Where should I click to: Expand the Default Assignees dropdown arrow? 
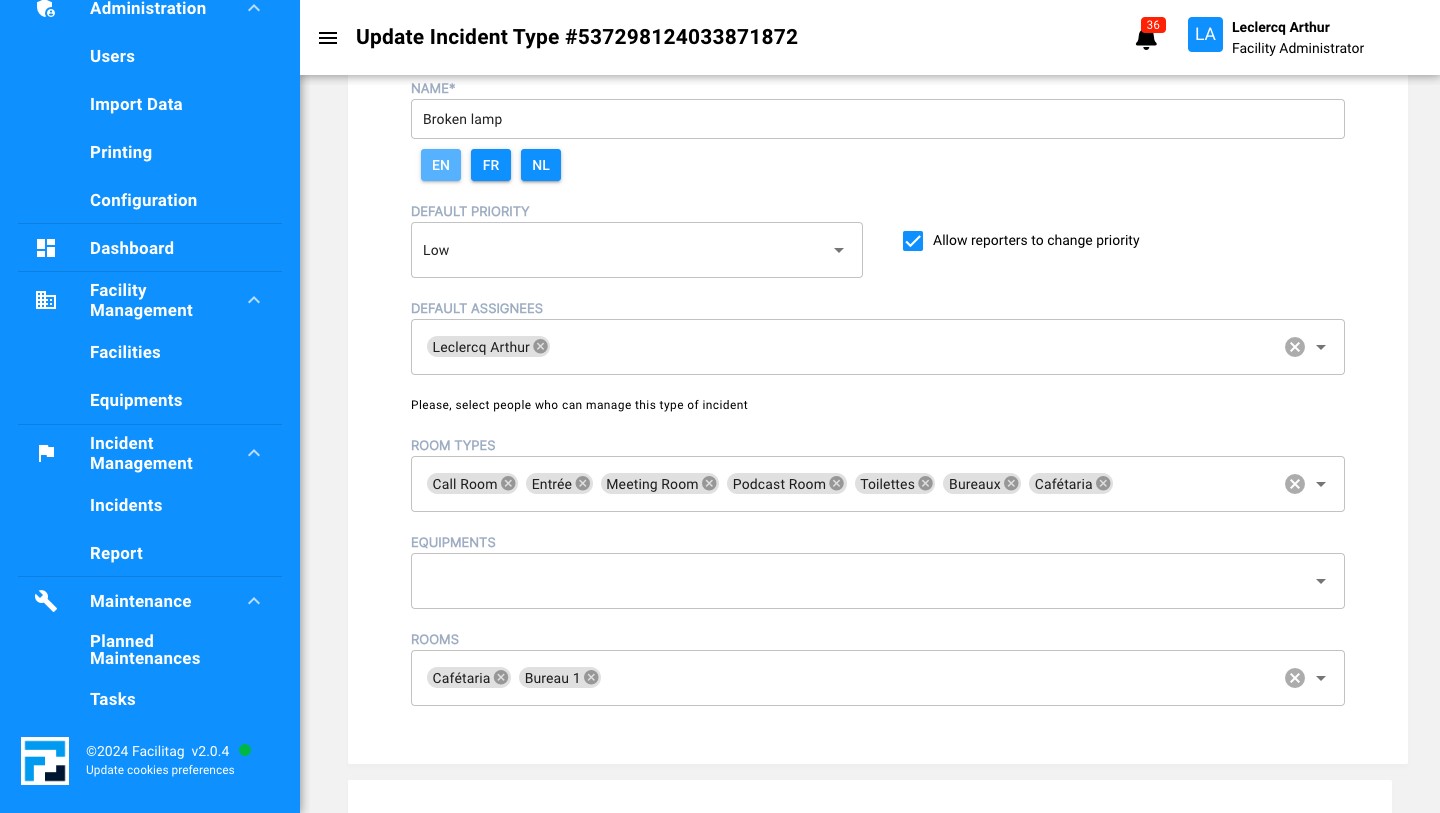[1321, 347]
